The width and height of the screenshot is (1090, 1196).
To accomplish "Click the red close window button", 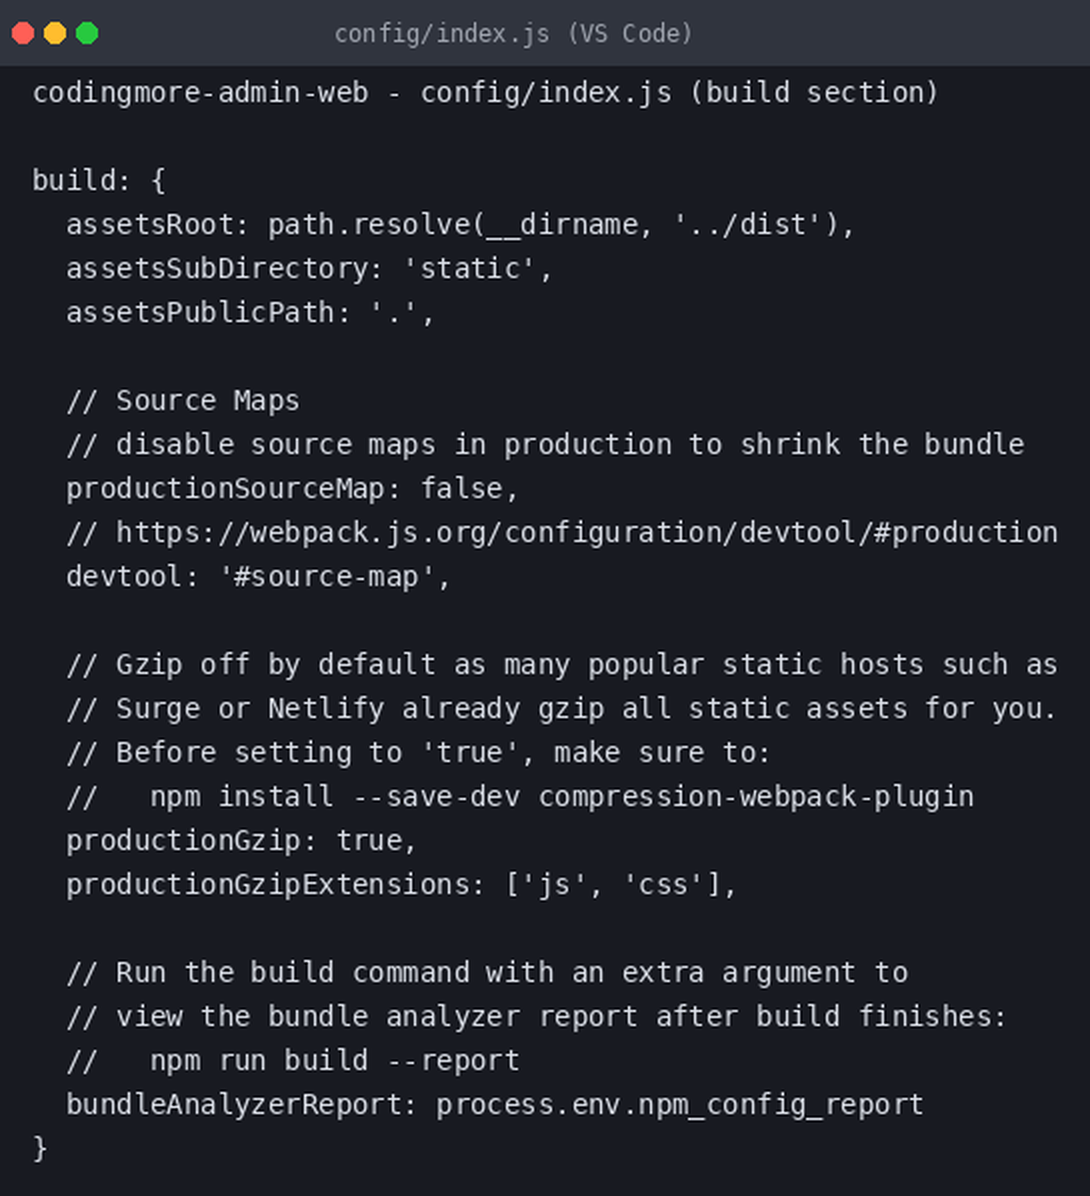I will pyautogui.click(x=23, y=34).
